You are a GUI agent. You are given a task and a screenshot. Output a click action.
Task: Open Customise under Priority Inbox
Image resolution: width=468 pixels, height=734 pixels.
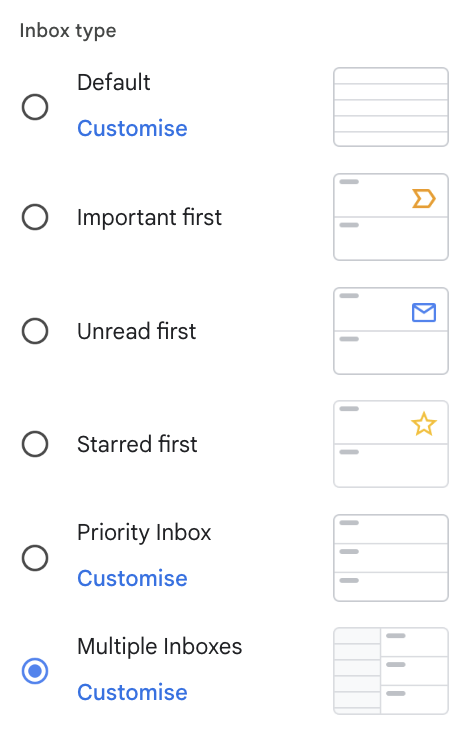pos(132,578)
